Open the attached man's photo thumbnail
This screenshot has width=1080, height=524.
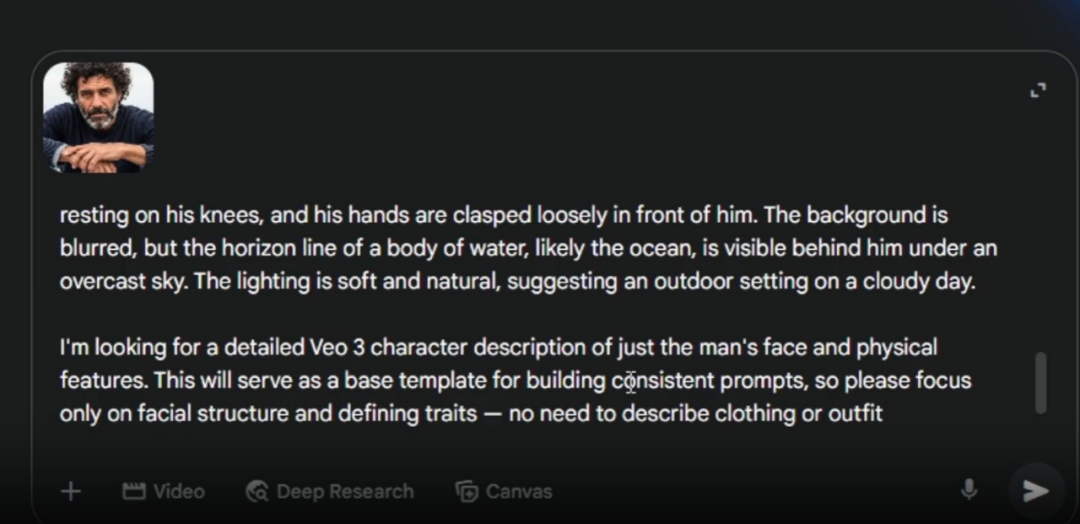click(98, 117)
